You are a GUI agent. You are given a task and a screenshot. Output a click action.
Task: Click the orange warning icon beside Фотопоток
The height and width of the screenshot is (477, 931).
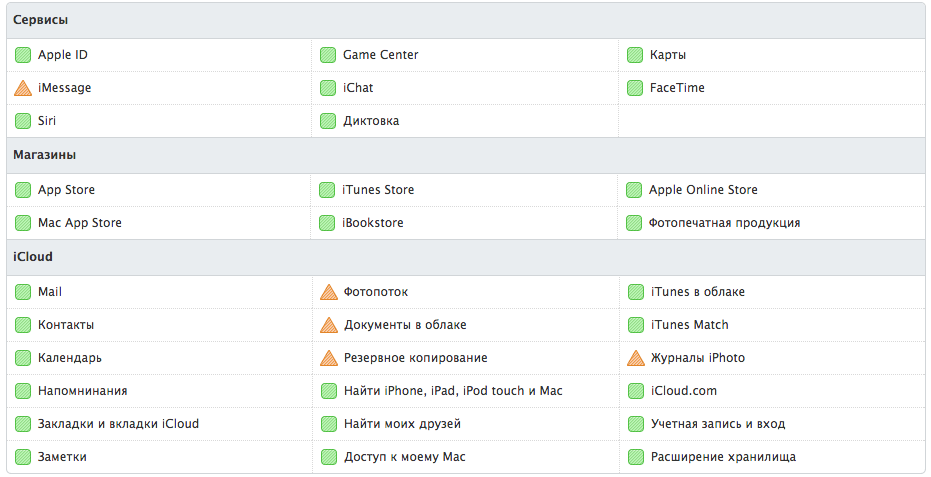click(x=328, y=292)
